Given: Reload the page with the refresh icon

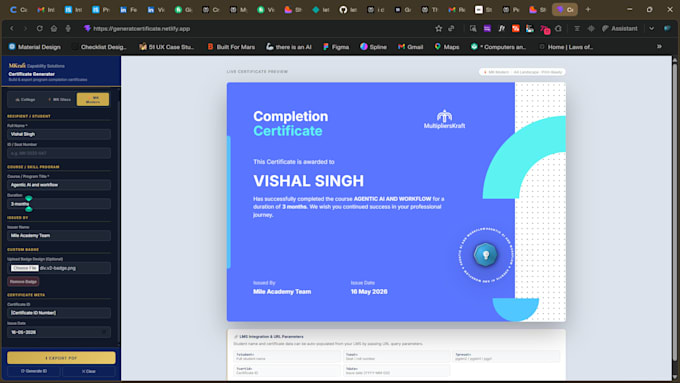Looking at the screenshot, I should coord(39,29).
